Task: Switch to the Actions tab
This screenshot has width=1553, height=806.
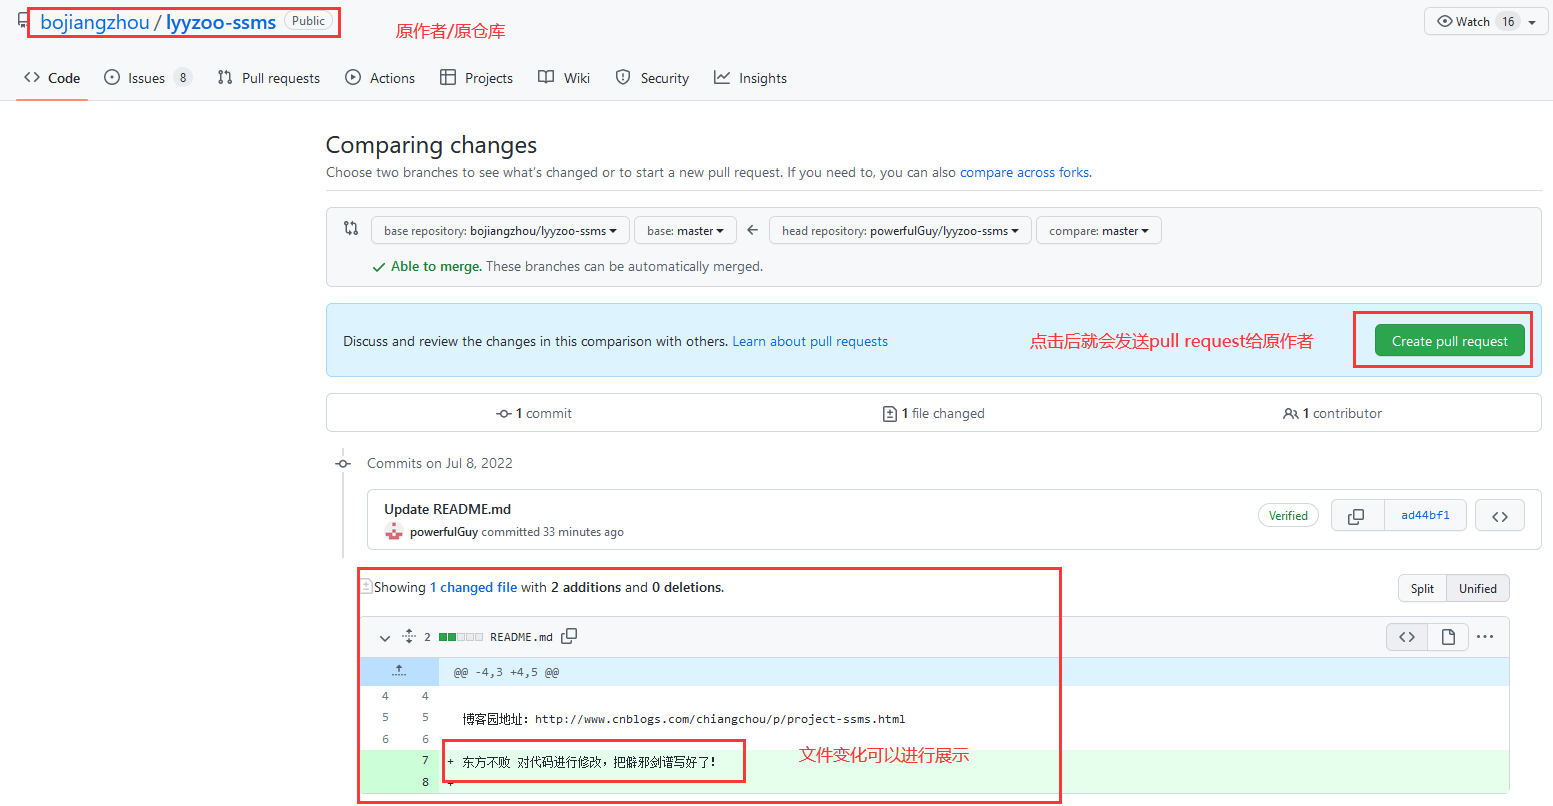Action: 380,78
